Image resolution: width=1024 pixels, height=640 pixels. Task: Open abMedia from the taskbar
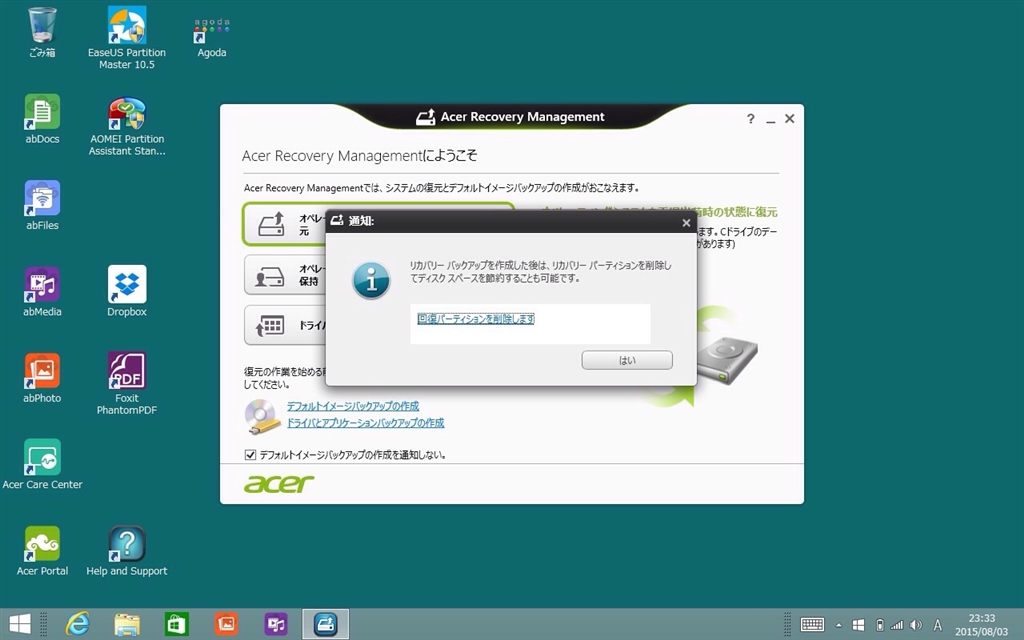tap(276, 624)
